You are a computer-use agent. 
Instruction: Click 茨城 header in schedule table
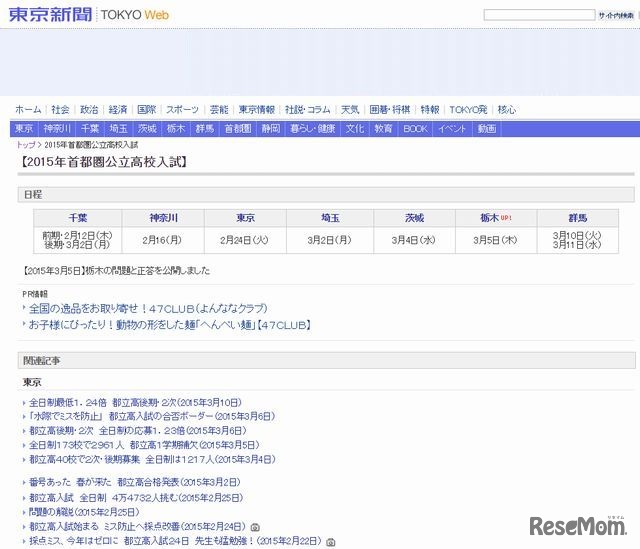414,218
